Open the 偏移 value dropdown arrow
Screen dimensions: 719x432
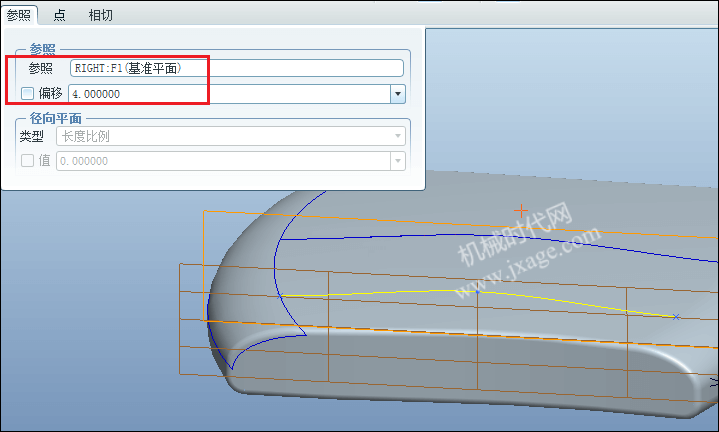[398, 94]
